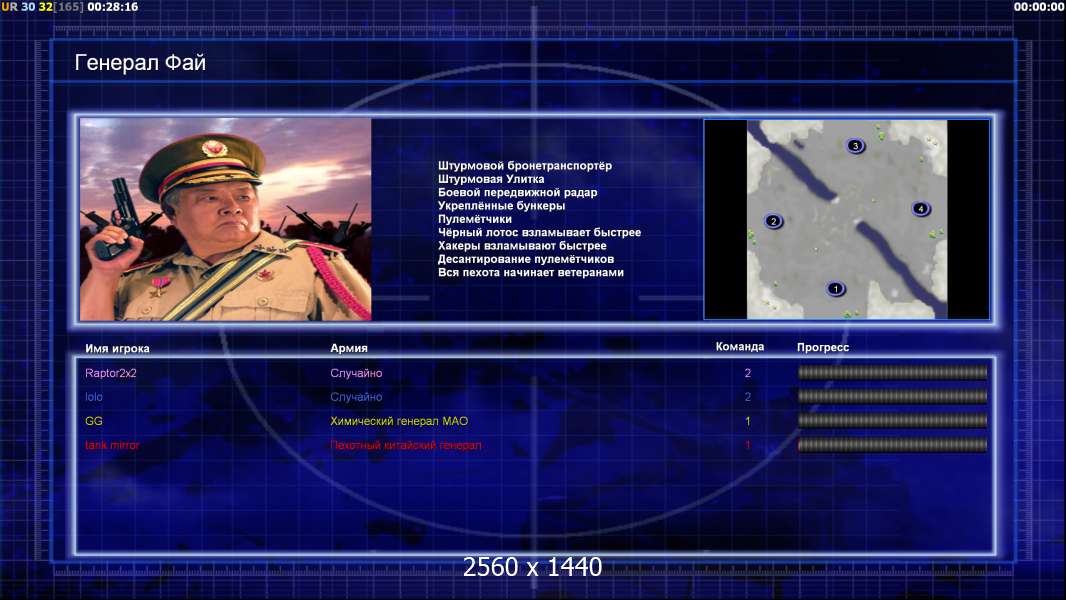Click the General Fai portrait image
This screenshot has width=1066, height=600.
tap(225, 220)
